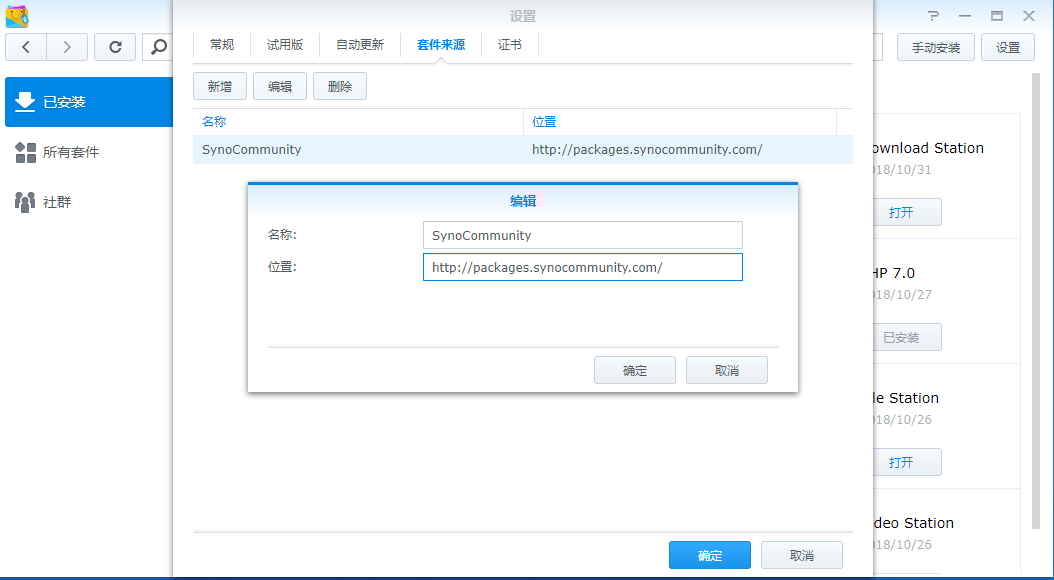Switch to the 常规 tab
This screenshot has height=580, width=1054.
click(222, 45)
